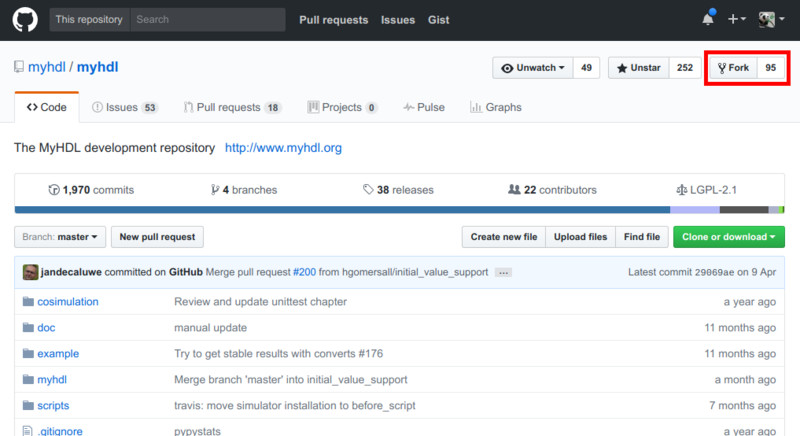Open the Projects tab
Image resolution: width=800 pixels, height=436 pixels.
(342, 107)
